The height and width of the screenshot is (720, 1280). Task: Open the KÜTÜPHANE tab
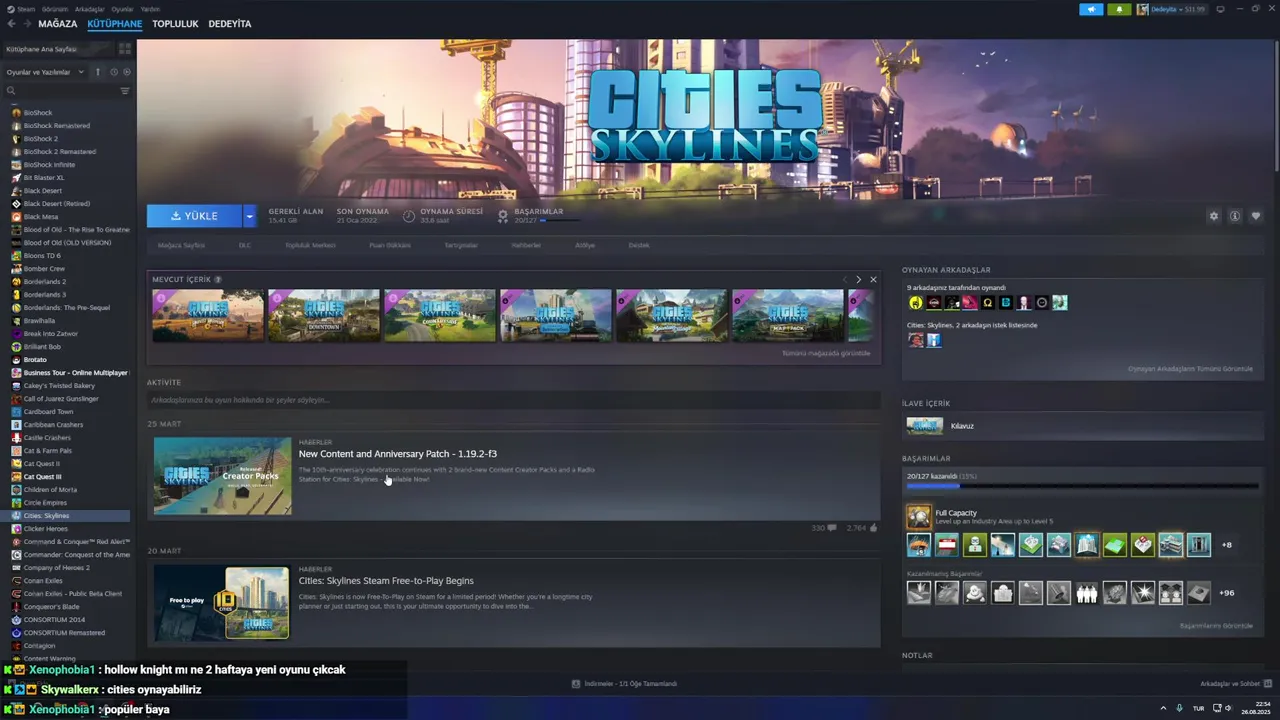(x=115, y=23)
